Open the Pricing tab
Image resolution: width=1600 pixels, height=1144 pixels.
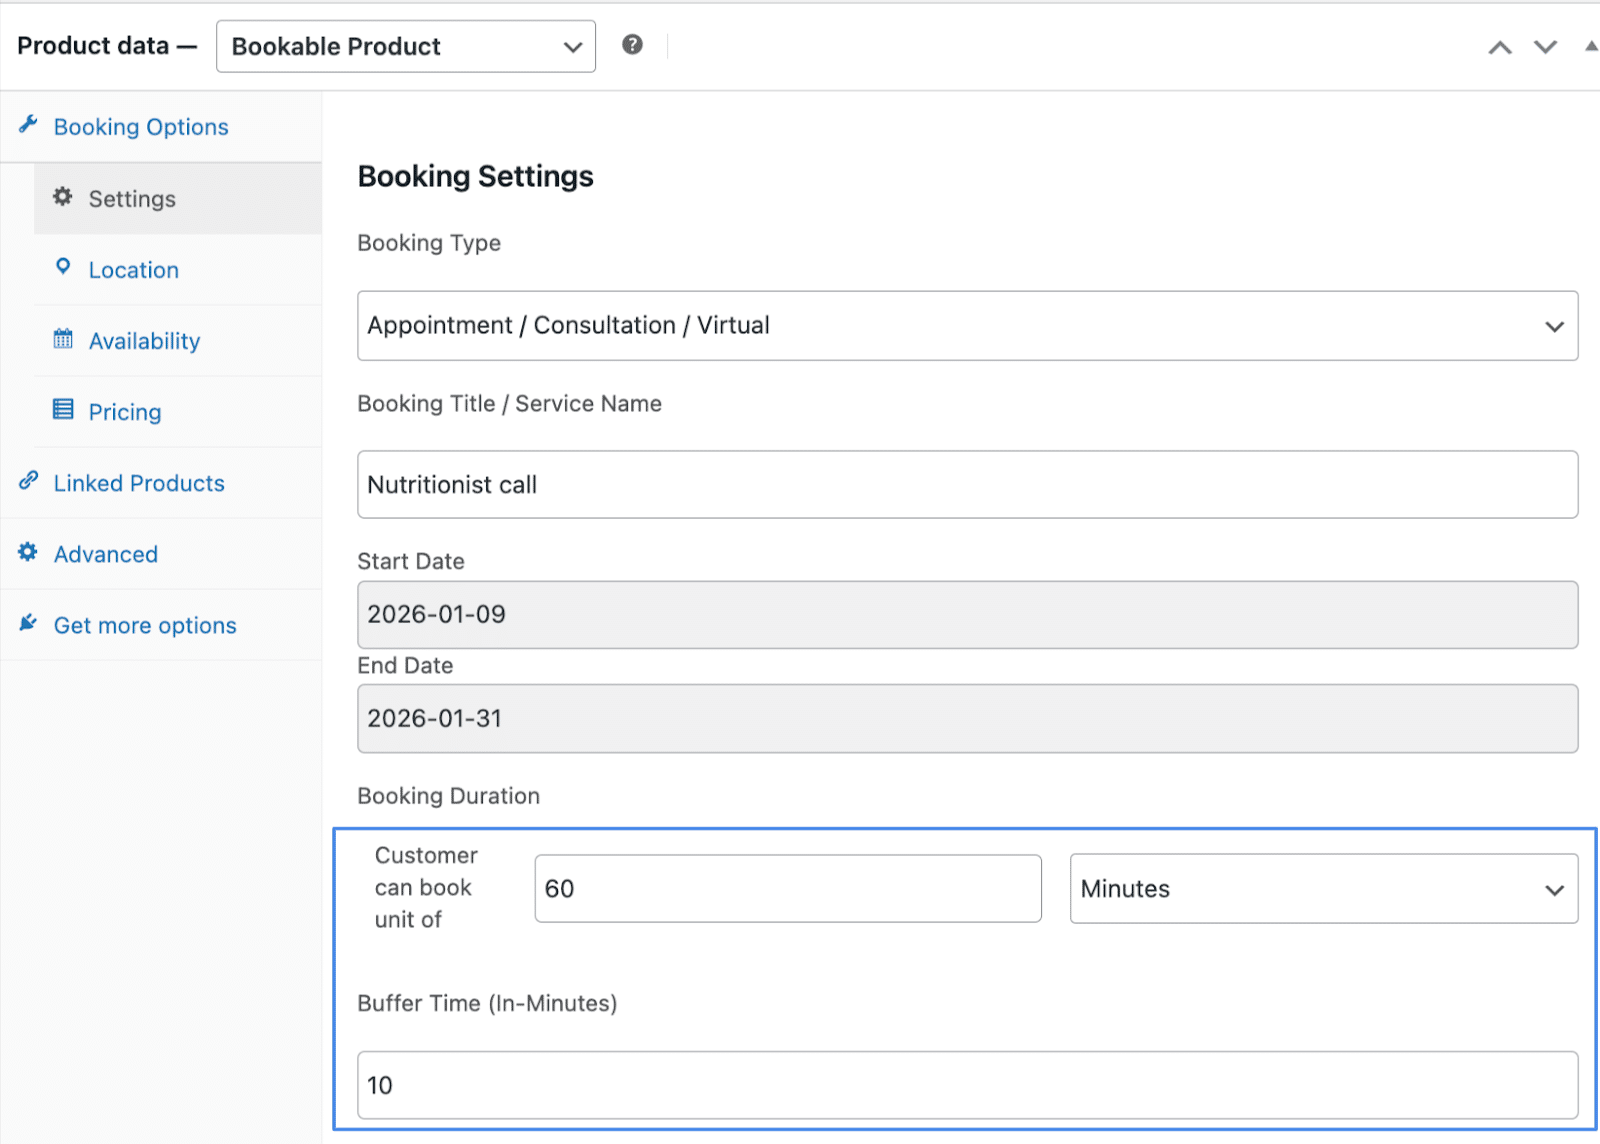click(x=178, y=412)
